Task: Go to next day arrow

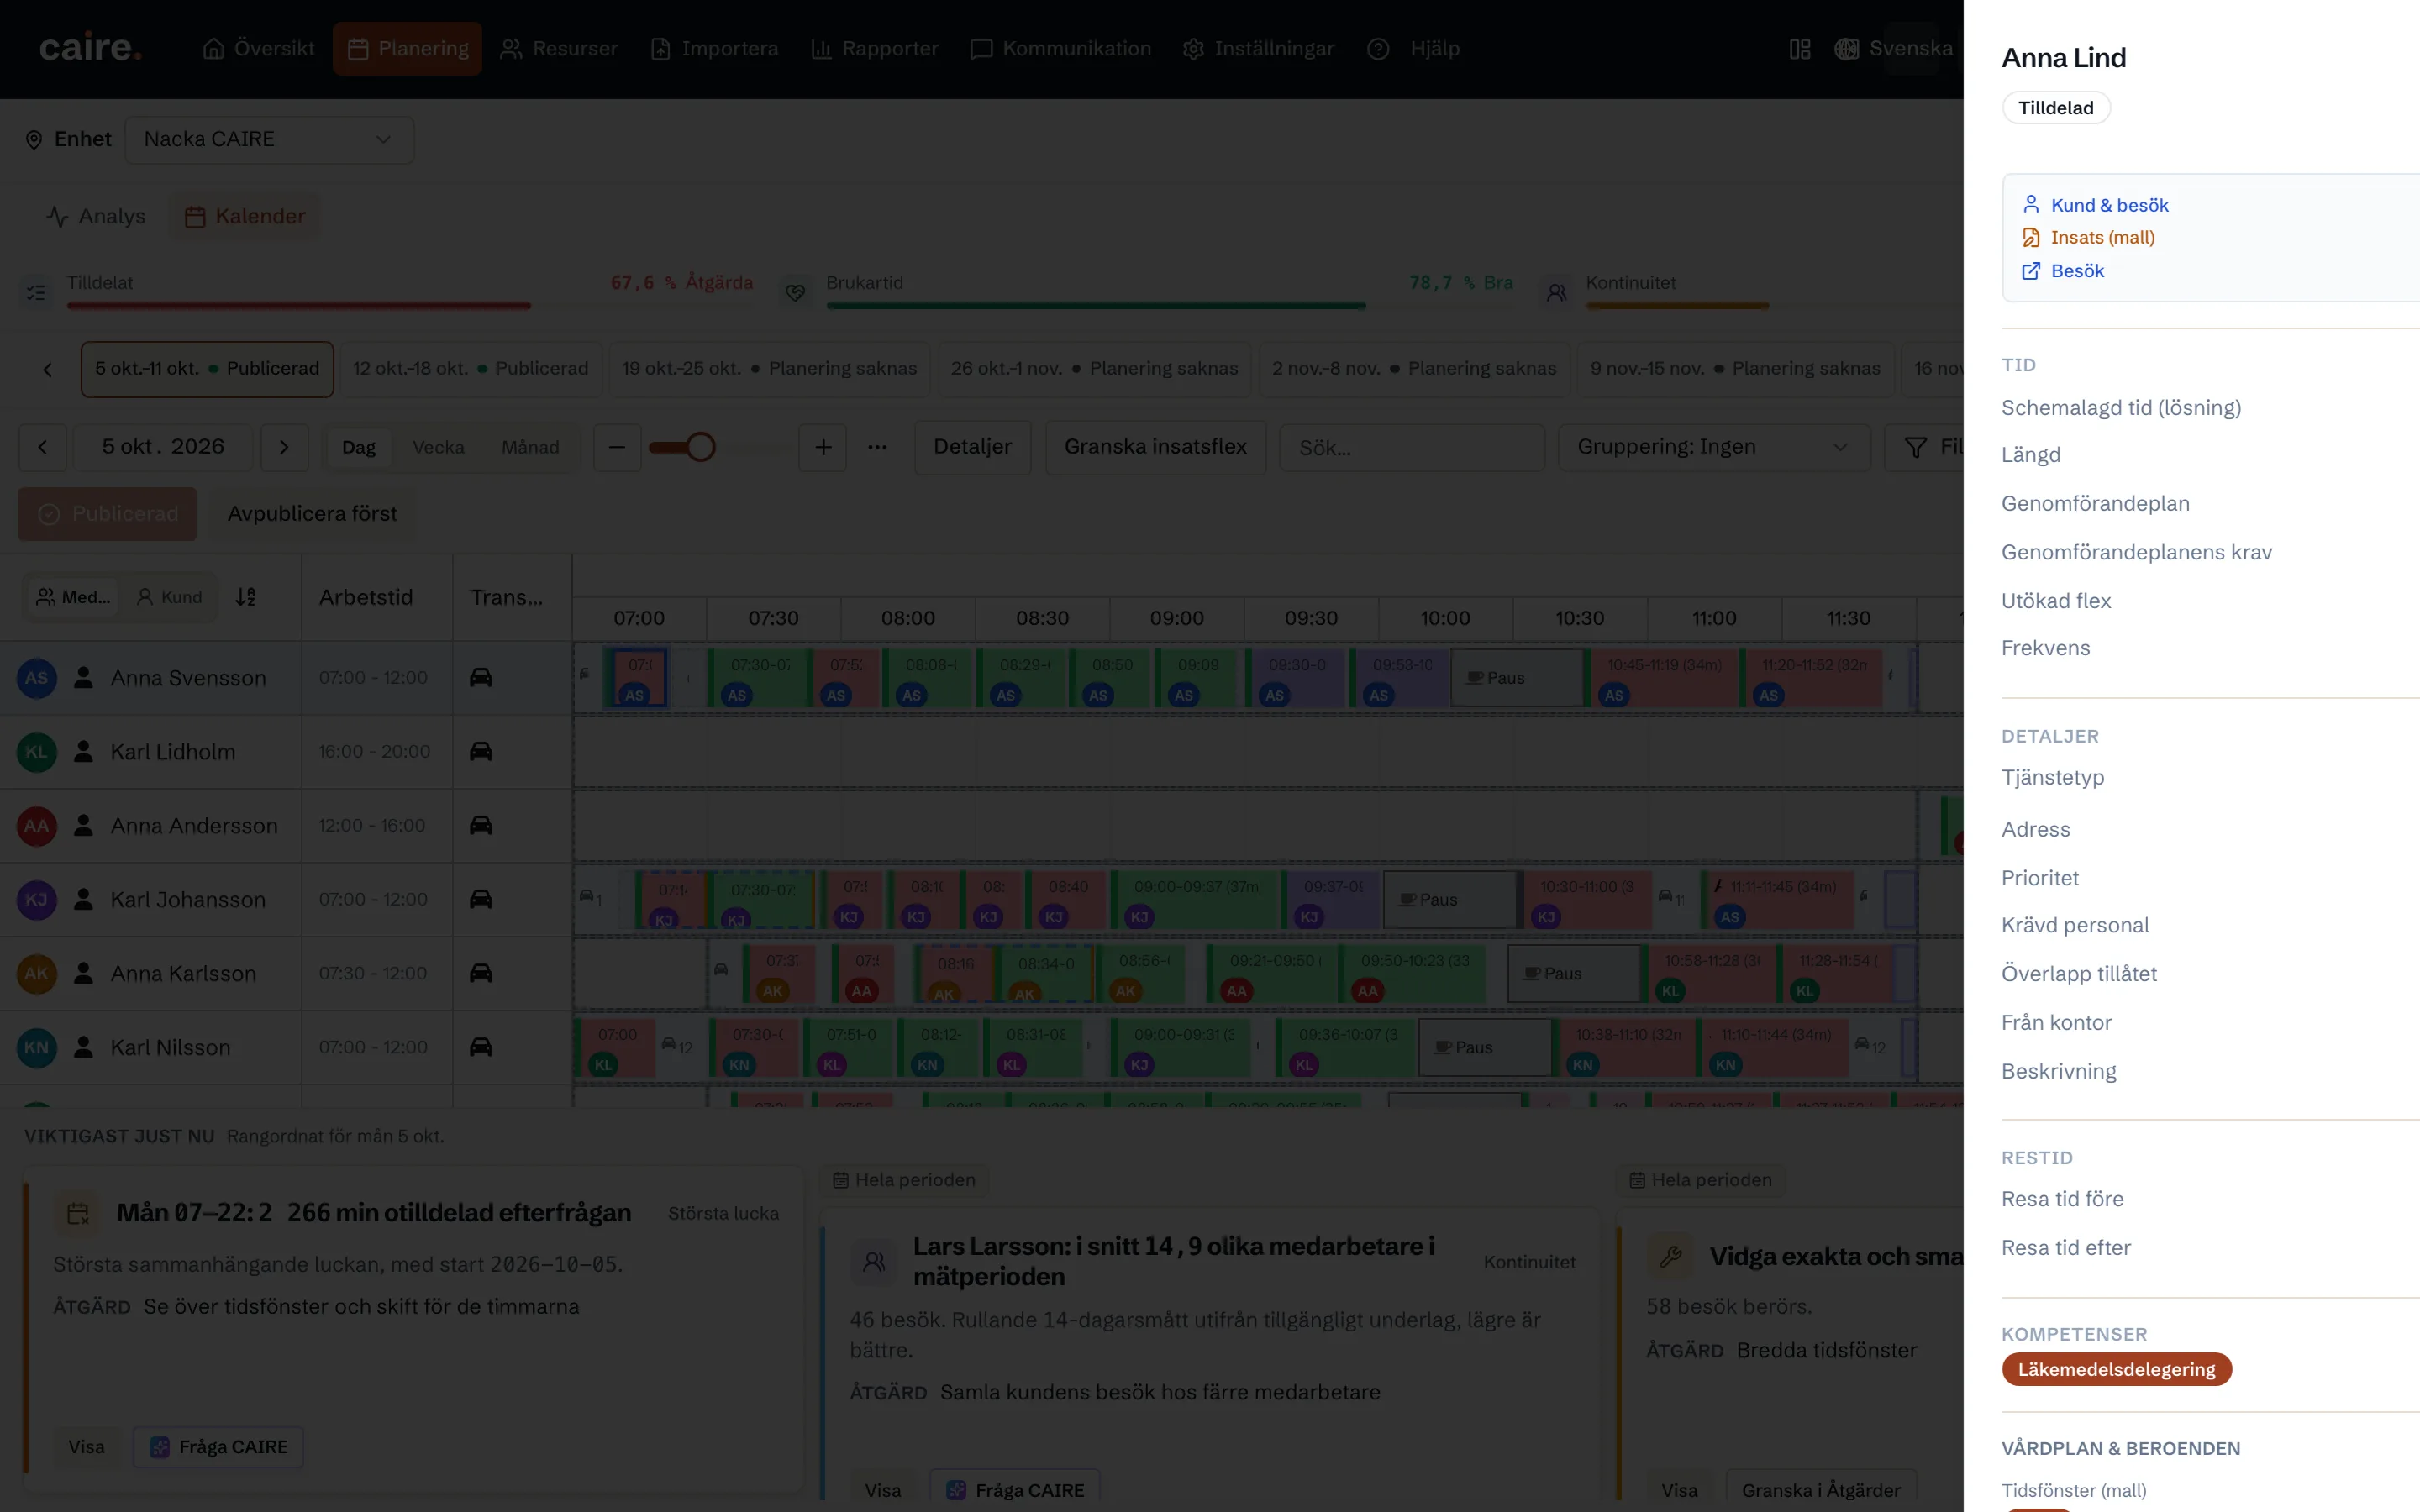Action: coord(284,447)
